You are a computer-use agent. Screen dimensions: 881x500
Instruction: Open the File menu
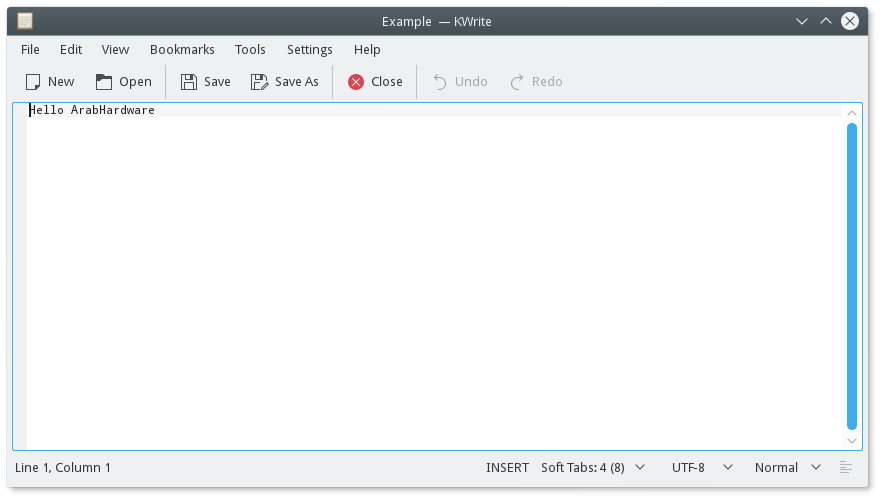(x=30, y=50)
